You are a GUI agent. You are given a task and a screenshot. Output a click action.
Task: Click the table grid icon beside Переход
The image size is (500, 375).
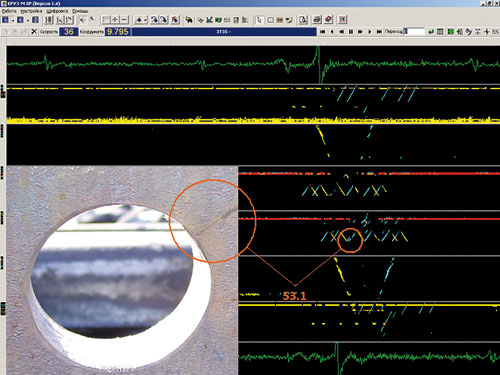440,32
